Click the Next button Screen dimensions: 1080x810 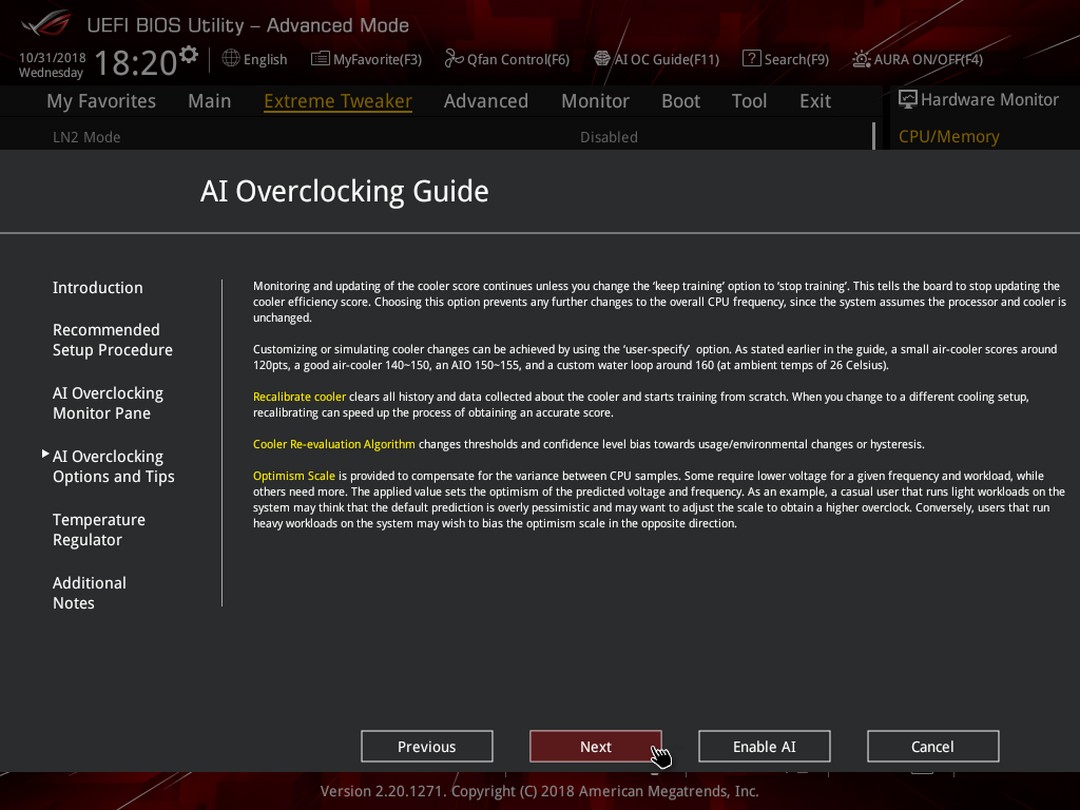click(x=596, y=747)
